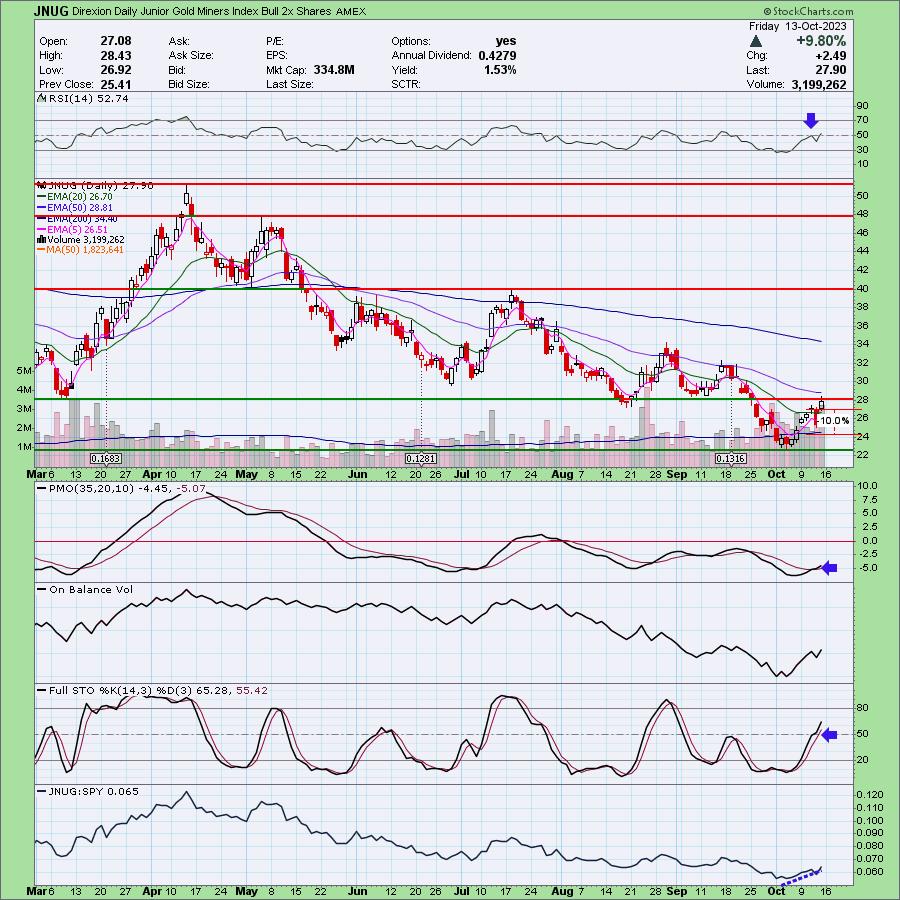This screenshot has width=900, height=900.
Task: Click the 0.1683 dividend marker label
Action: (106, 459)
